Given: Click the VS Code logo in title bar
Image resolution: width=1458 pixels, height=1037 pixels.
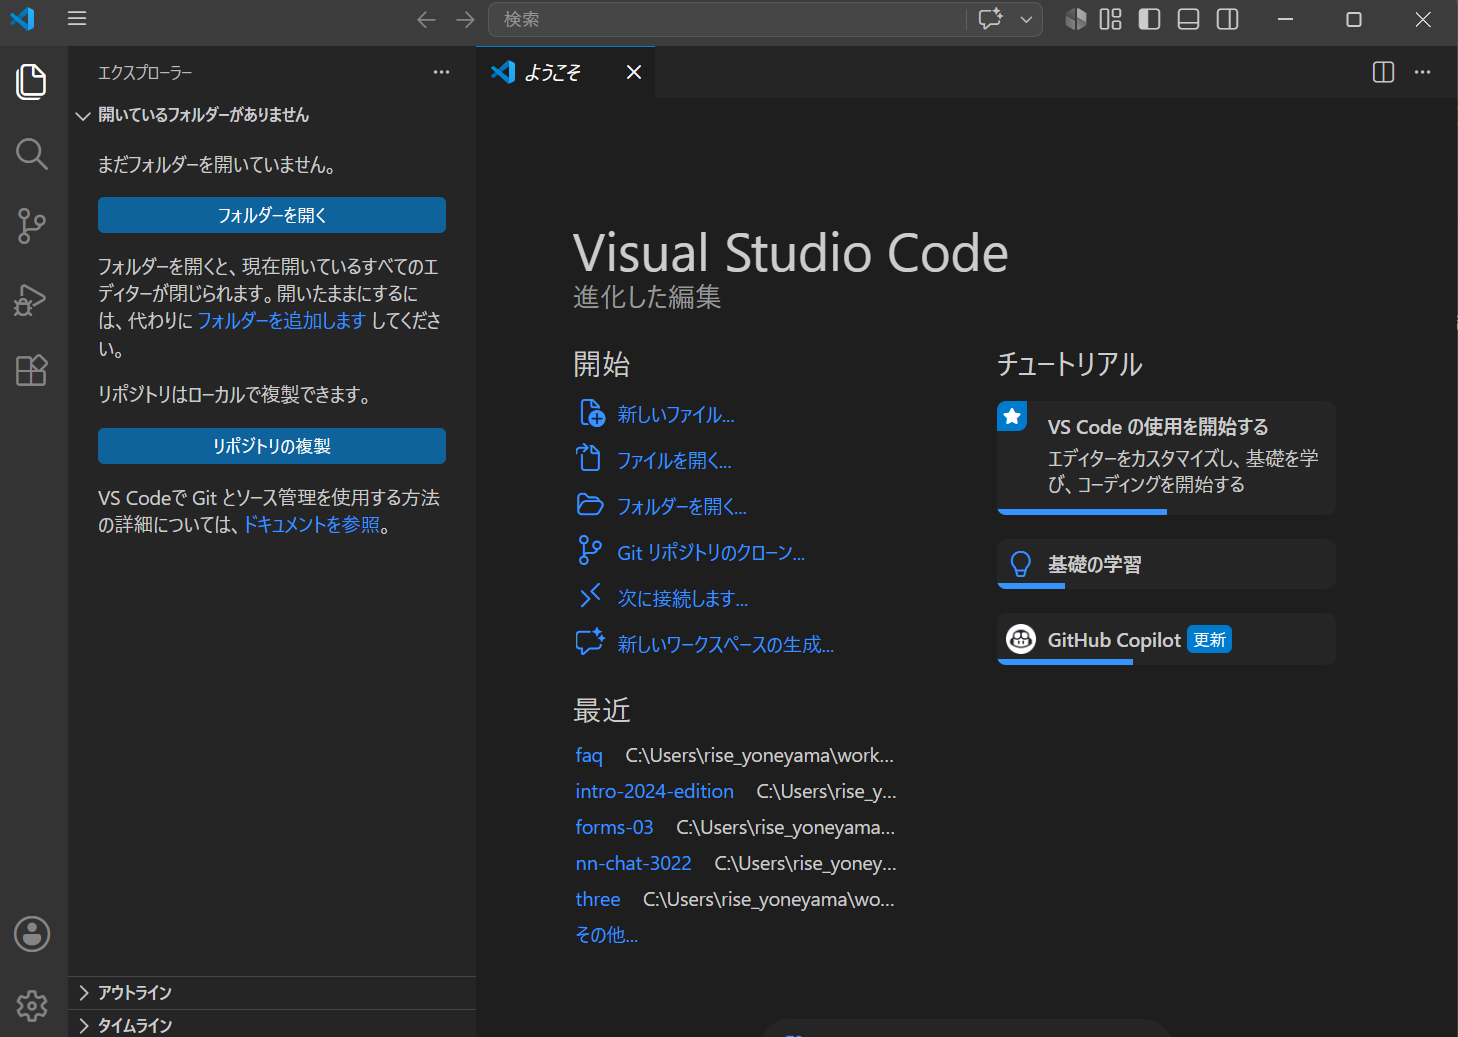Looking at the screenshot, I should tap(22, 19).
